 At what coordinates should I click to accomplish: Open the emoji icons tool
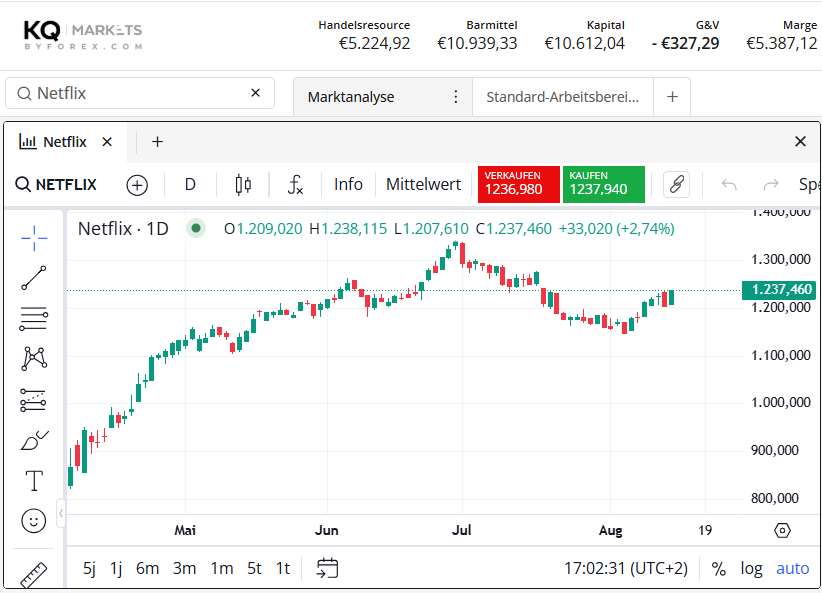click(x=34, y=521)
